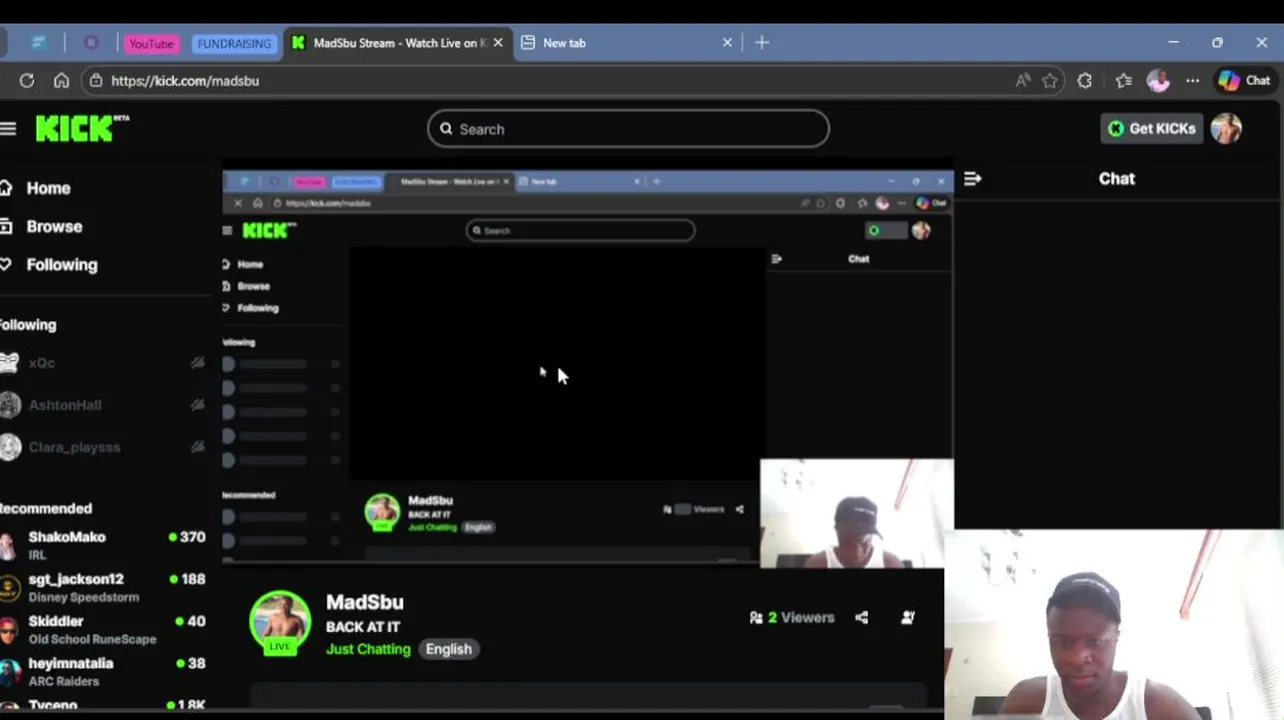Viewport: 1284px width, 720px height.
Task: Open Copilot Chat in browser toolbar
Action: pyautogui.click(x=1244, y=80)
